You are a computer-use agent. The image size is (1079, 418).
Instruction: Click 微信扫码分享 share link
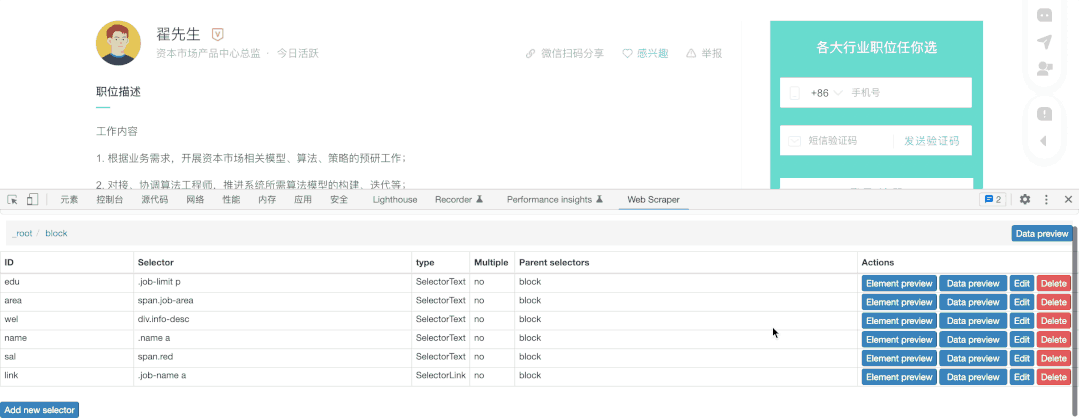click(x=565, y=53)
